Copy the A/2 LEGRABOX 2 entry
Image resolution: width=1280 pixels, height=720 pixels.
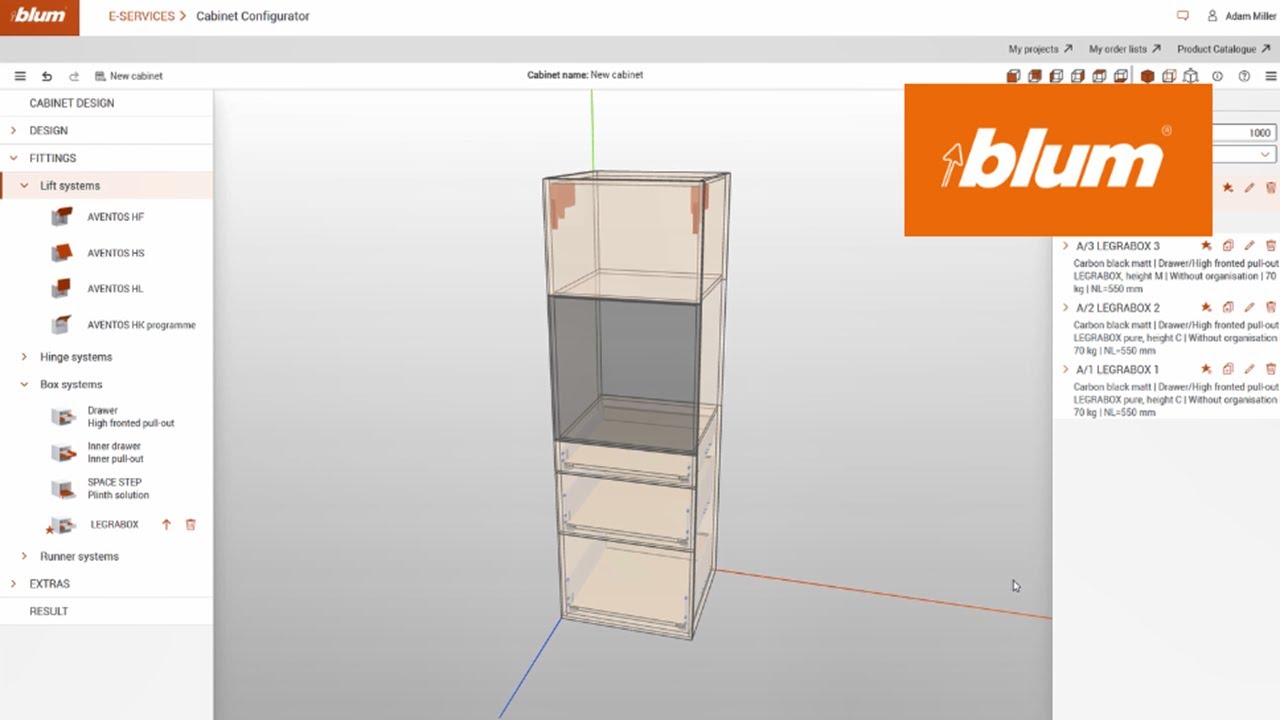pos(1228,308)
